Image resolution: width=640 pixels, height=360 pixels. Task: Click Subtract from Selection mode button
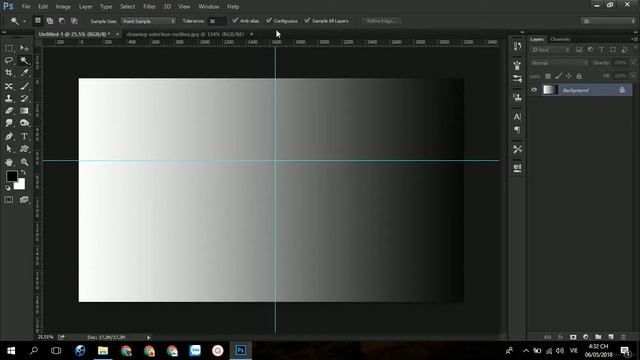[62, 20]
